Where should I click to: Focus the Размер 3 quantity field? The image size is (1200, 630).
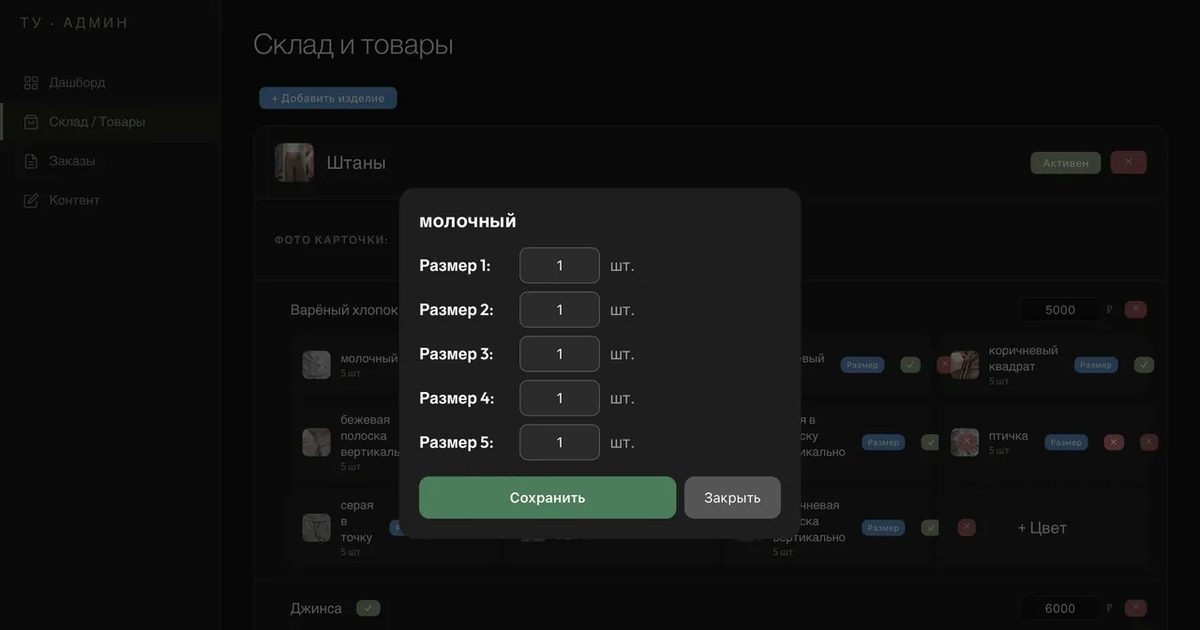pyautogui.click(x=560, y=354)
